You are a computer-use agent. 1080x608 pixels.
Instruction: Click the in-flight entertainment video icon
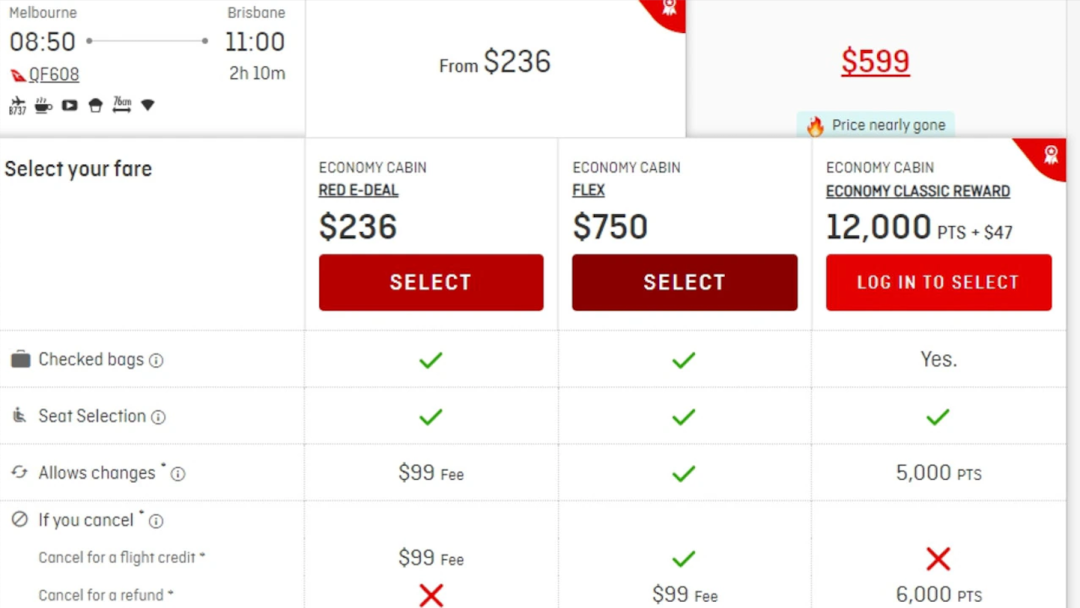point(70,105)
